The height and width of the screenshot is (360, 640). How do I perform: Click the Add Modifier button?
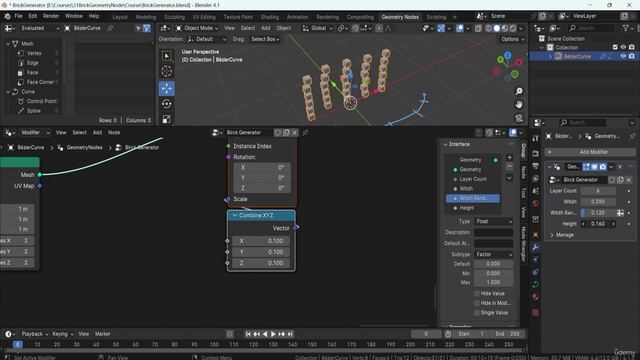pos(590,152)
